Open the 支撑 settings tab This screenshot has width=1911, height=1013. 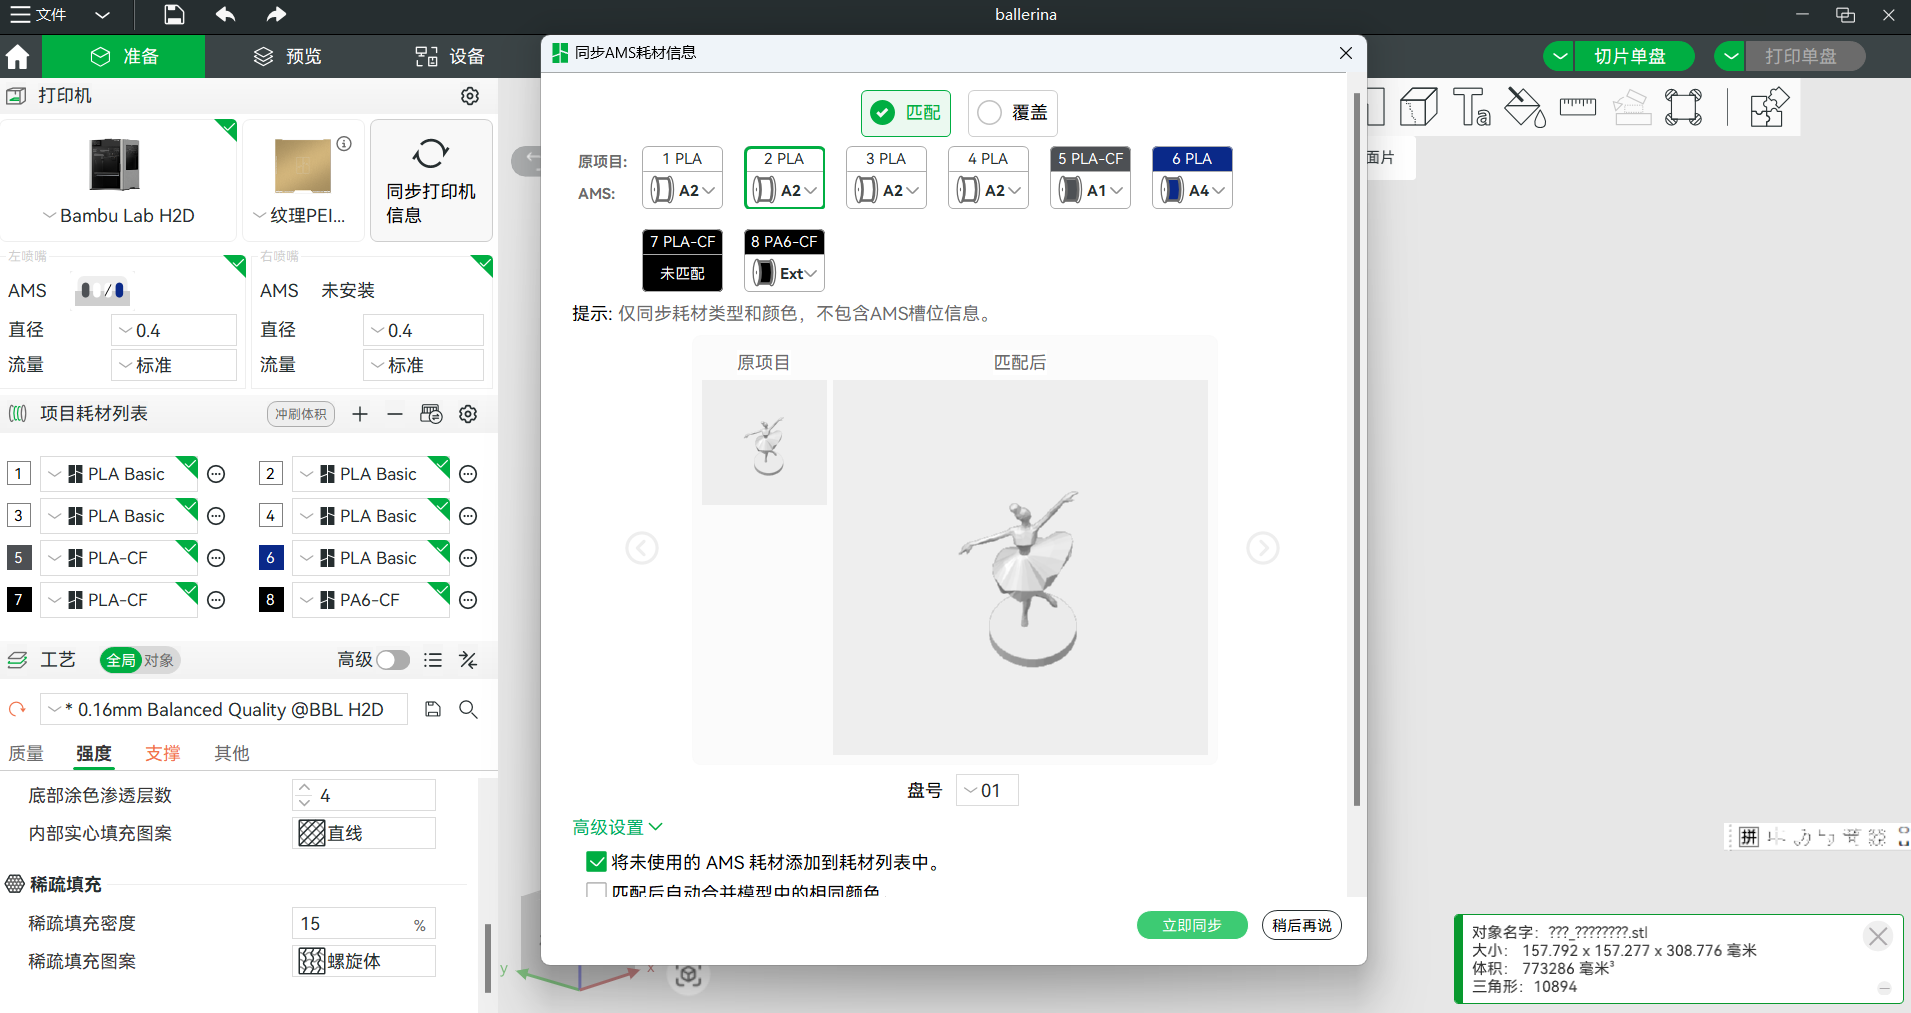pos(163,753)
